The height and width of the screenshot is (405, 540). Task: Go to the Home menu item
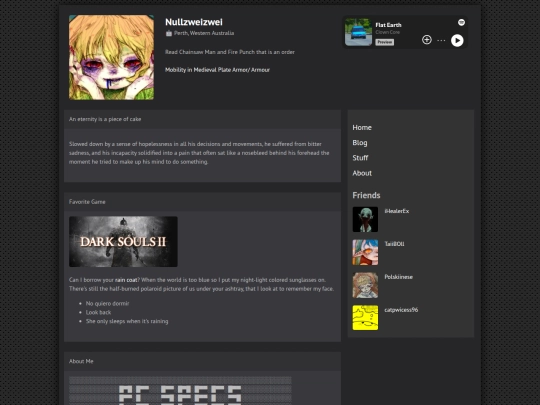362,127
